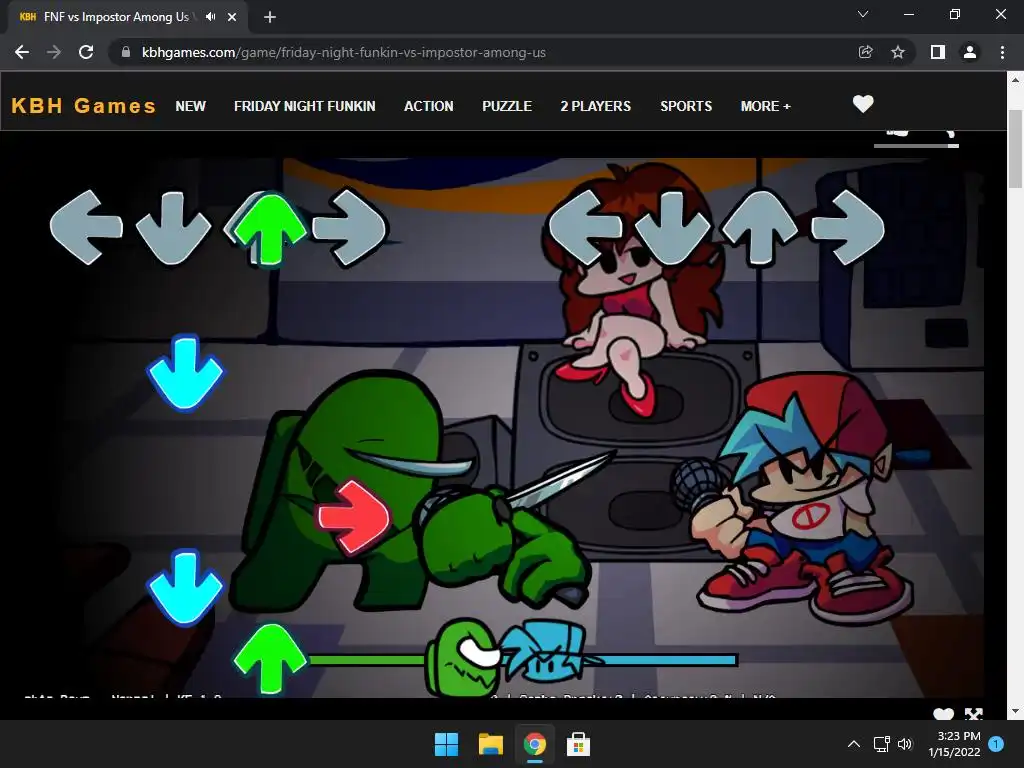Viewport: 1024px width, 768px height.
Task: Open File Explorer from the taskbar
Action: tap(490, 744)
